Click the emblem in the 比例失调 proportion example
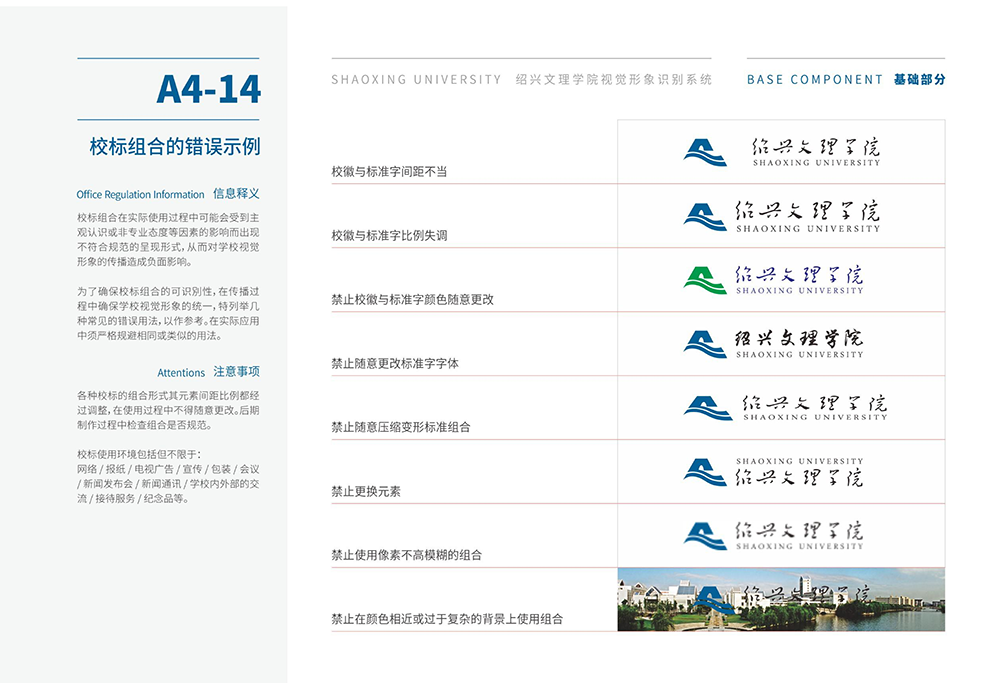The image size is (1000, 683). click(705, 216)
